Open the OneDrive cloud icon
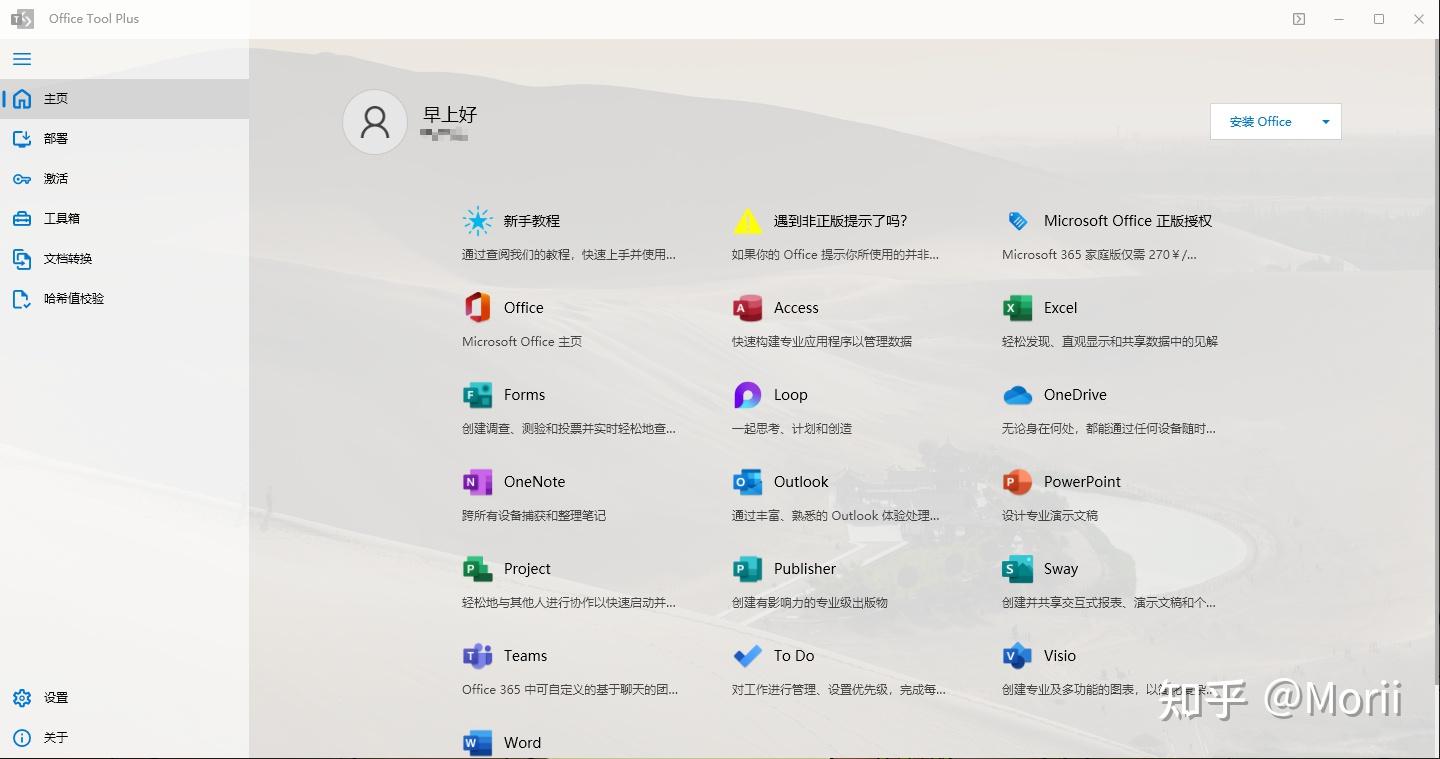 click(x=1018, y=395)
